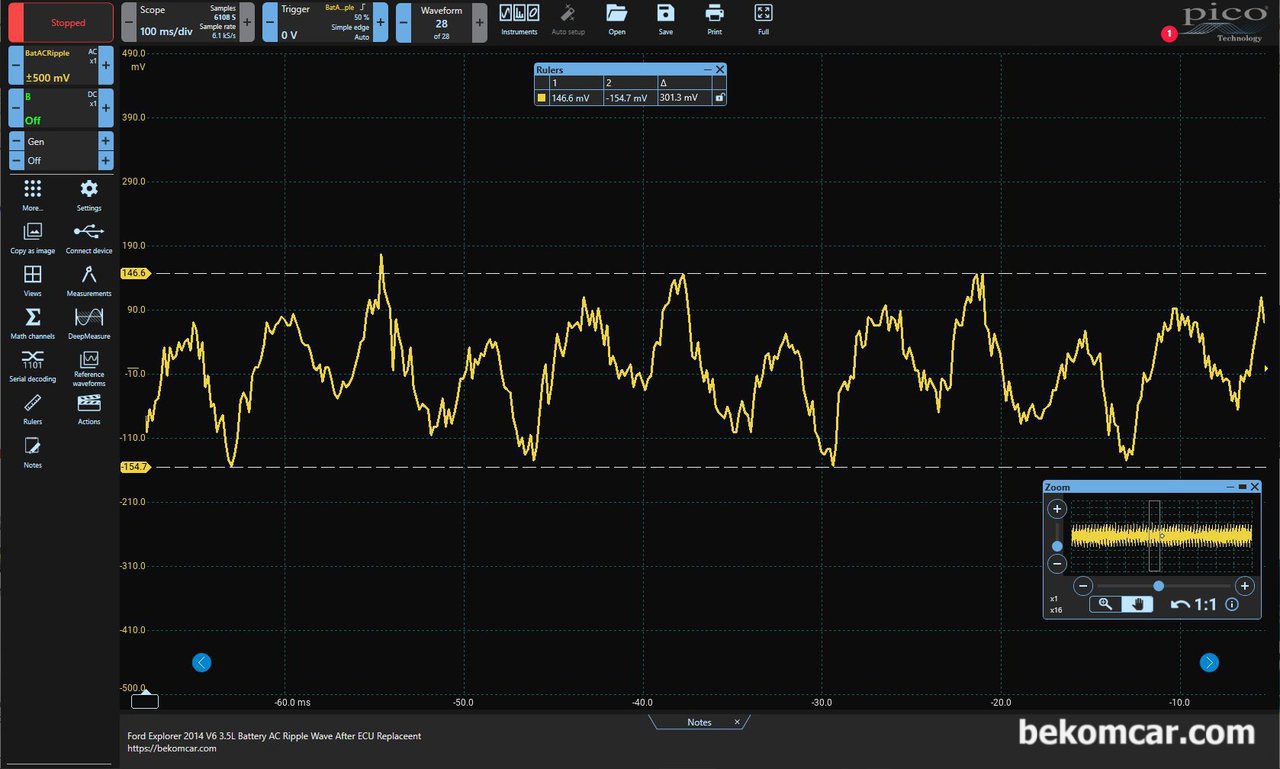The height and width of the screenshot is (769, 1280).
Task: Open the Actions clapperboard tool
Action: pos(89,409)
